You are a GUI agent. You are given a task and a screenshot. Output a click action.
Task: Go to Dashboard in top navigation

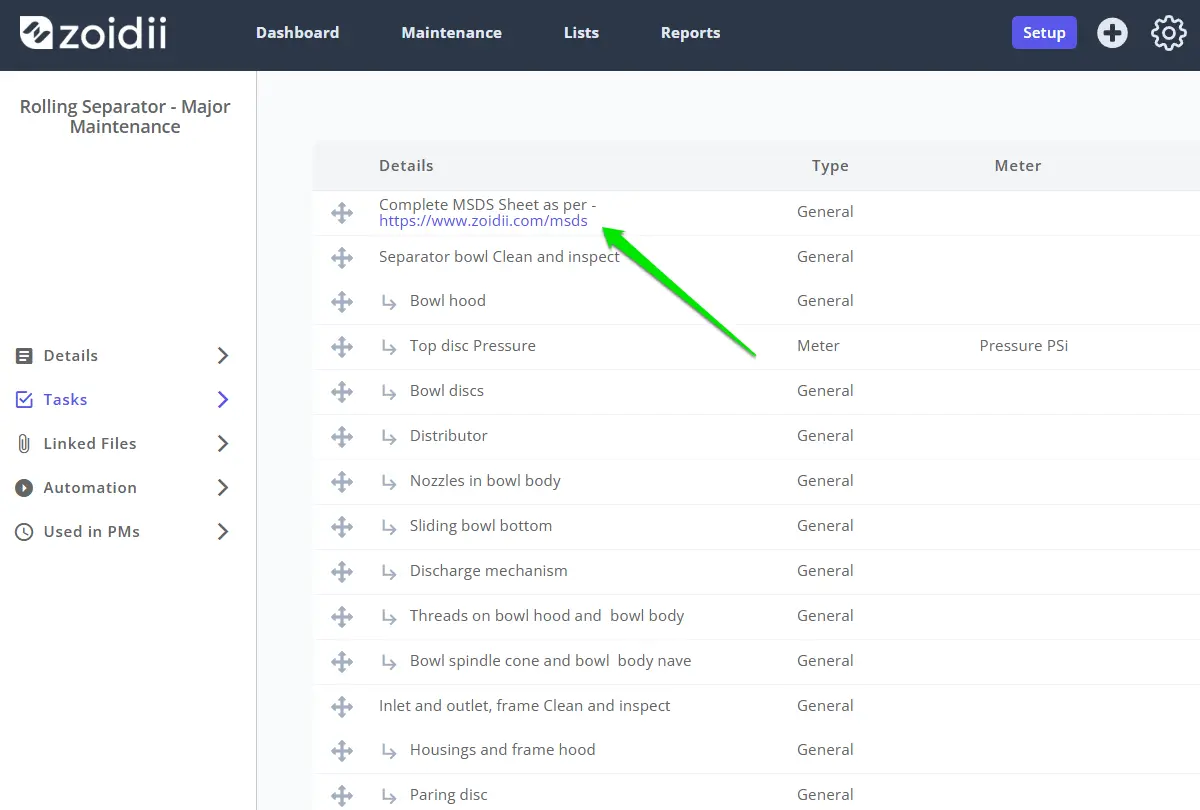tap(297, 33)
